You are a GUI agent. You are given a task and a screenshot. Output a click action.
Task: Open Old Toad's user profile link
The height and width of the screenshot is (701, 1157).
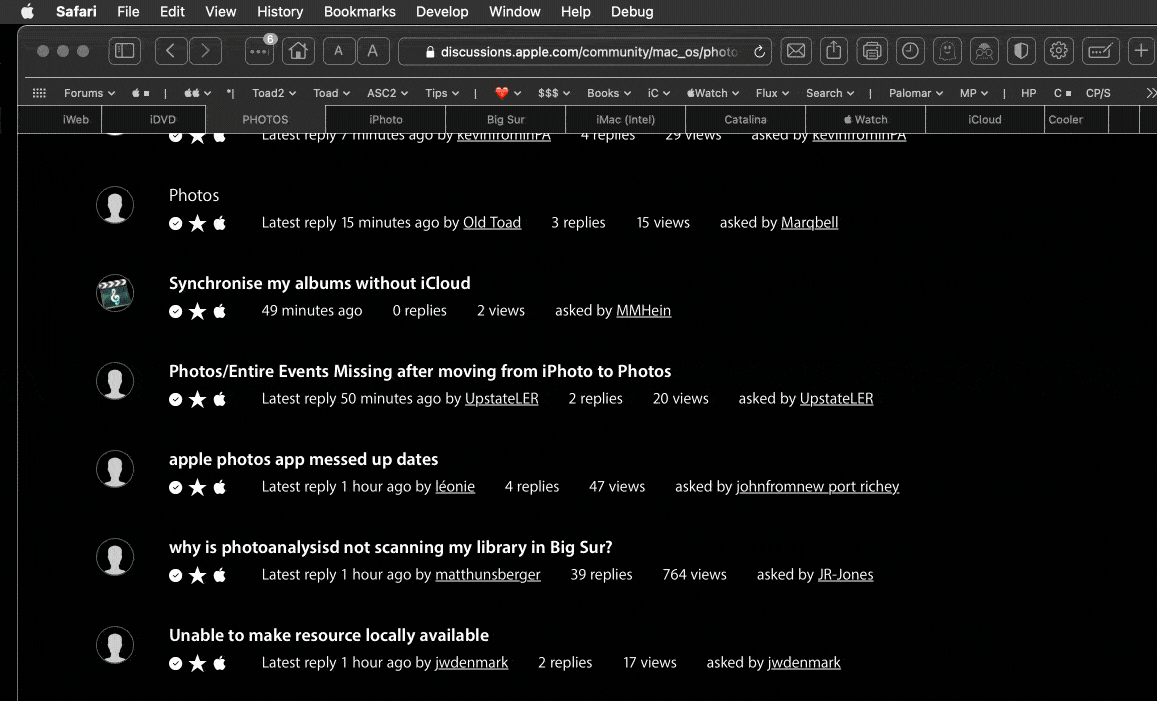tap(491, 223)
